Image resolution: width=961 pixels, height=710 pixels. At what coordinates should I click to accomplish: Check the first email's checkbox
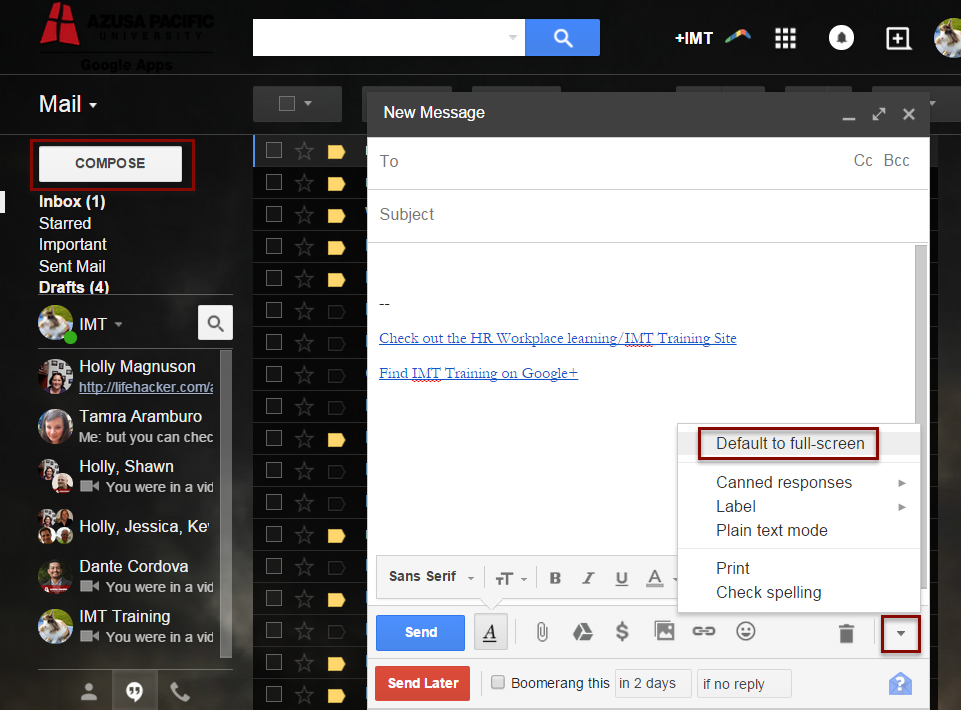pyautogui.click(x=274, y=150)
